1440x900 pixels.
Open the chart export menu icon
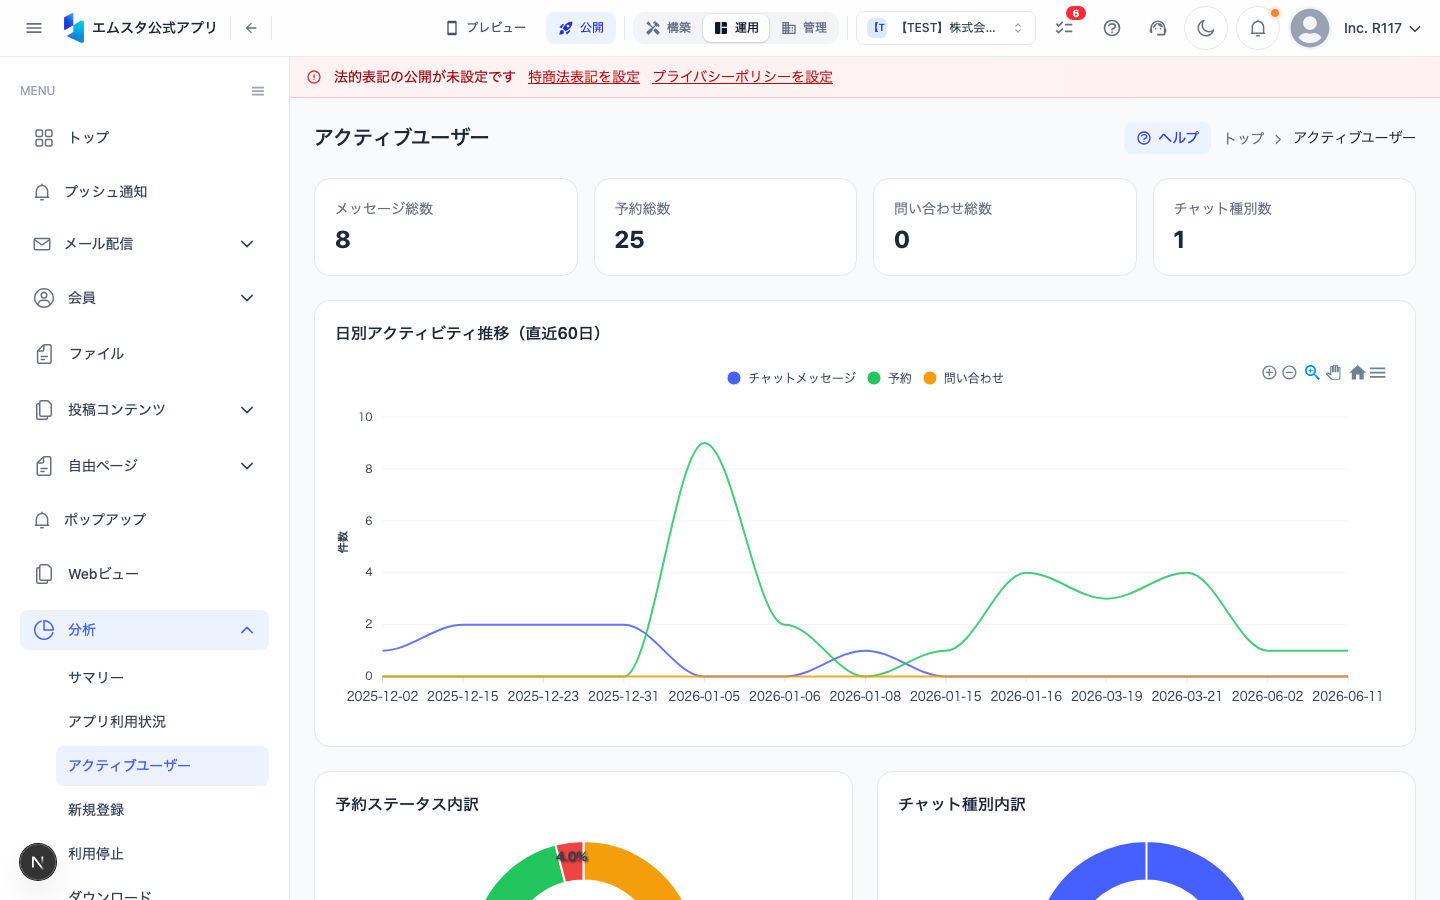(x=1378, y=373)
